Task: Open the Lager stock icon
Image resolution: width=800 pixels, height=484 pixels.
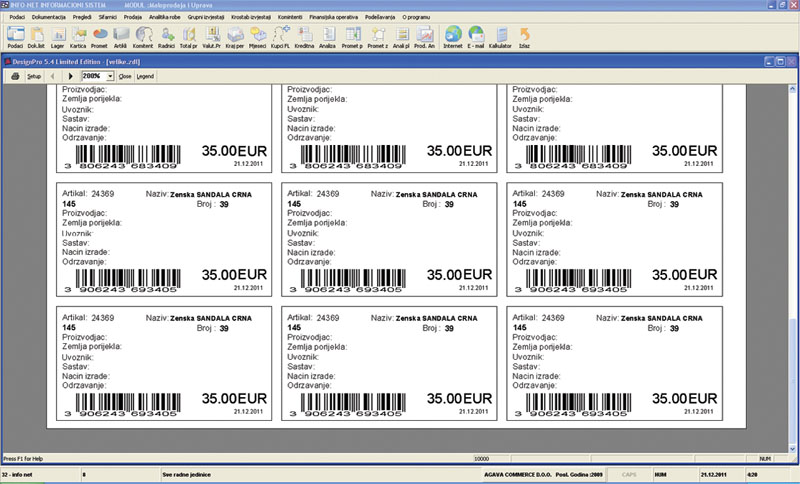Action: (58, 37)
